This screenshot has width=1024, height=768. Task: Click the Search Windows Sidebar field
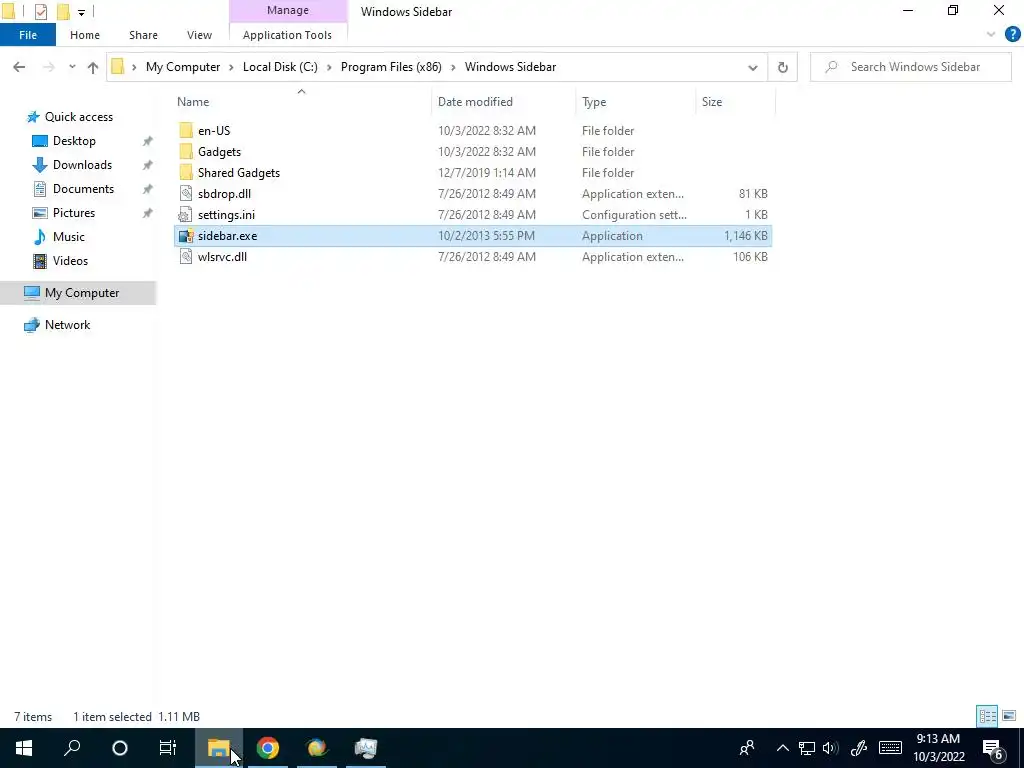(x=910, y=67)
